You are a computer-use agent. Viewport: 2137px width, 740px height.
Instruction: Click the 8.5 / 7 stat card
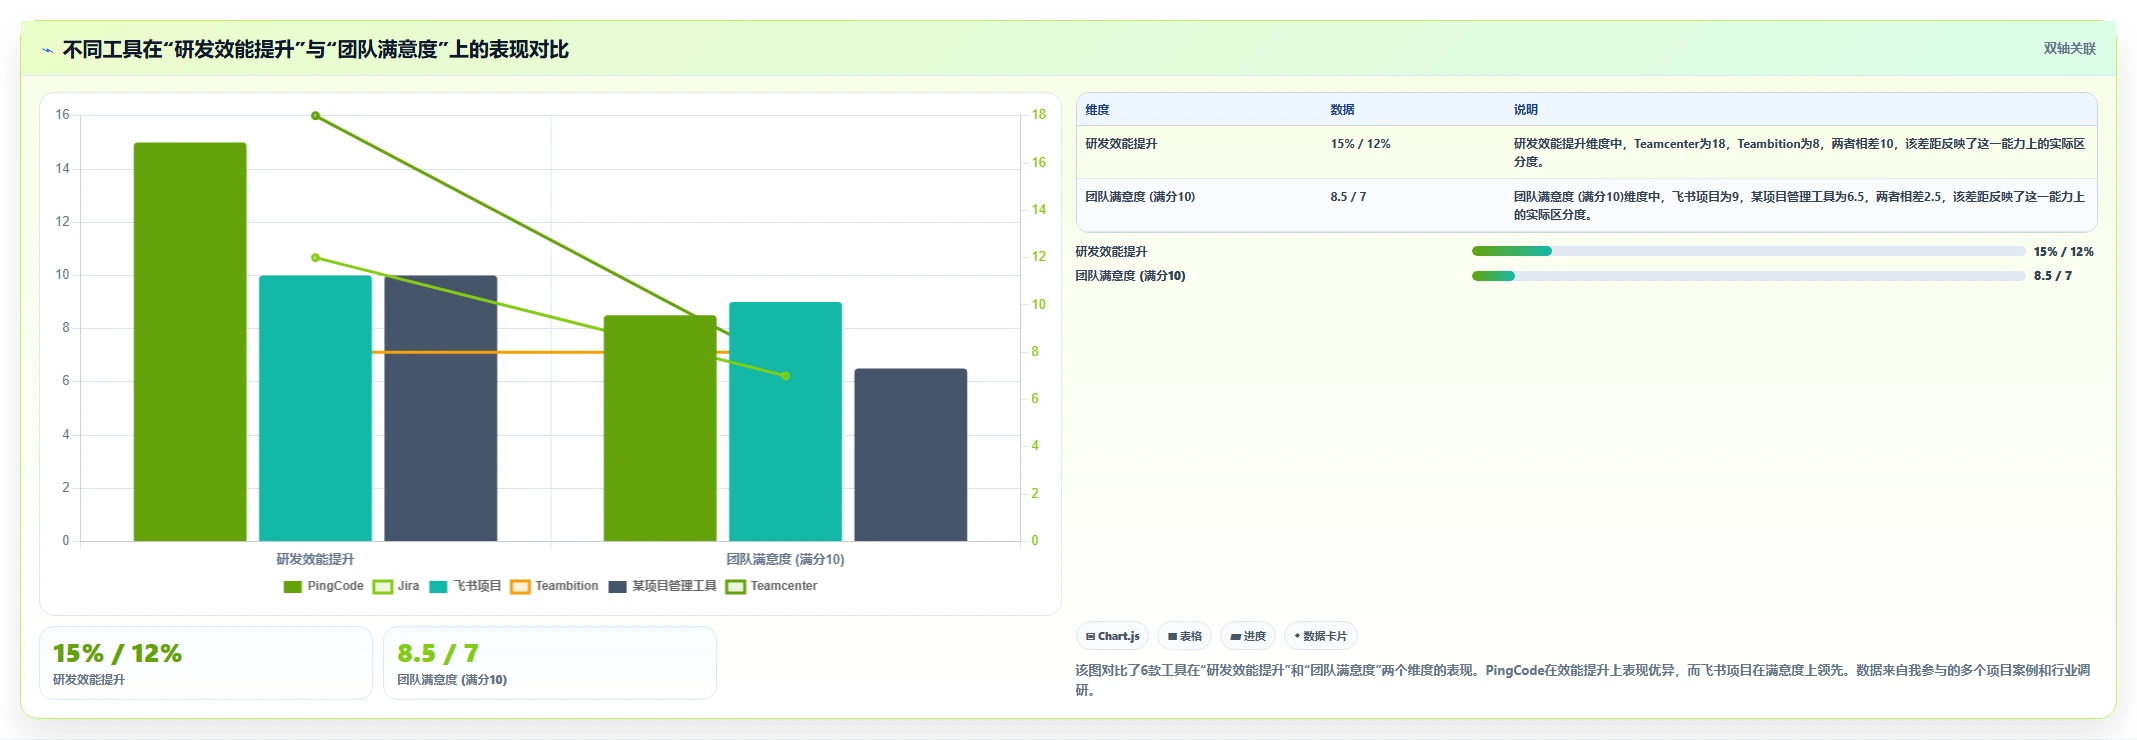pyautogui.click(x=550, y=663)
